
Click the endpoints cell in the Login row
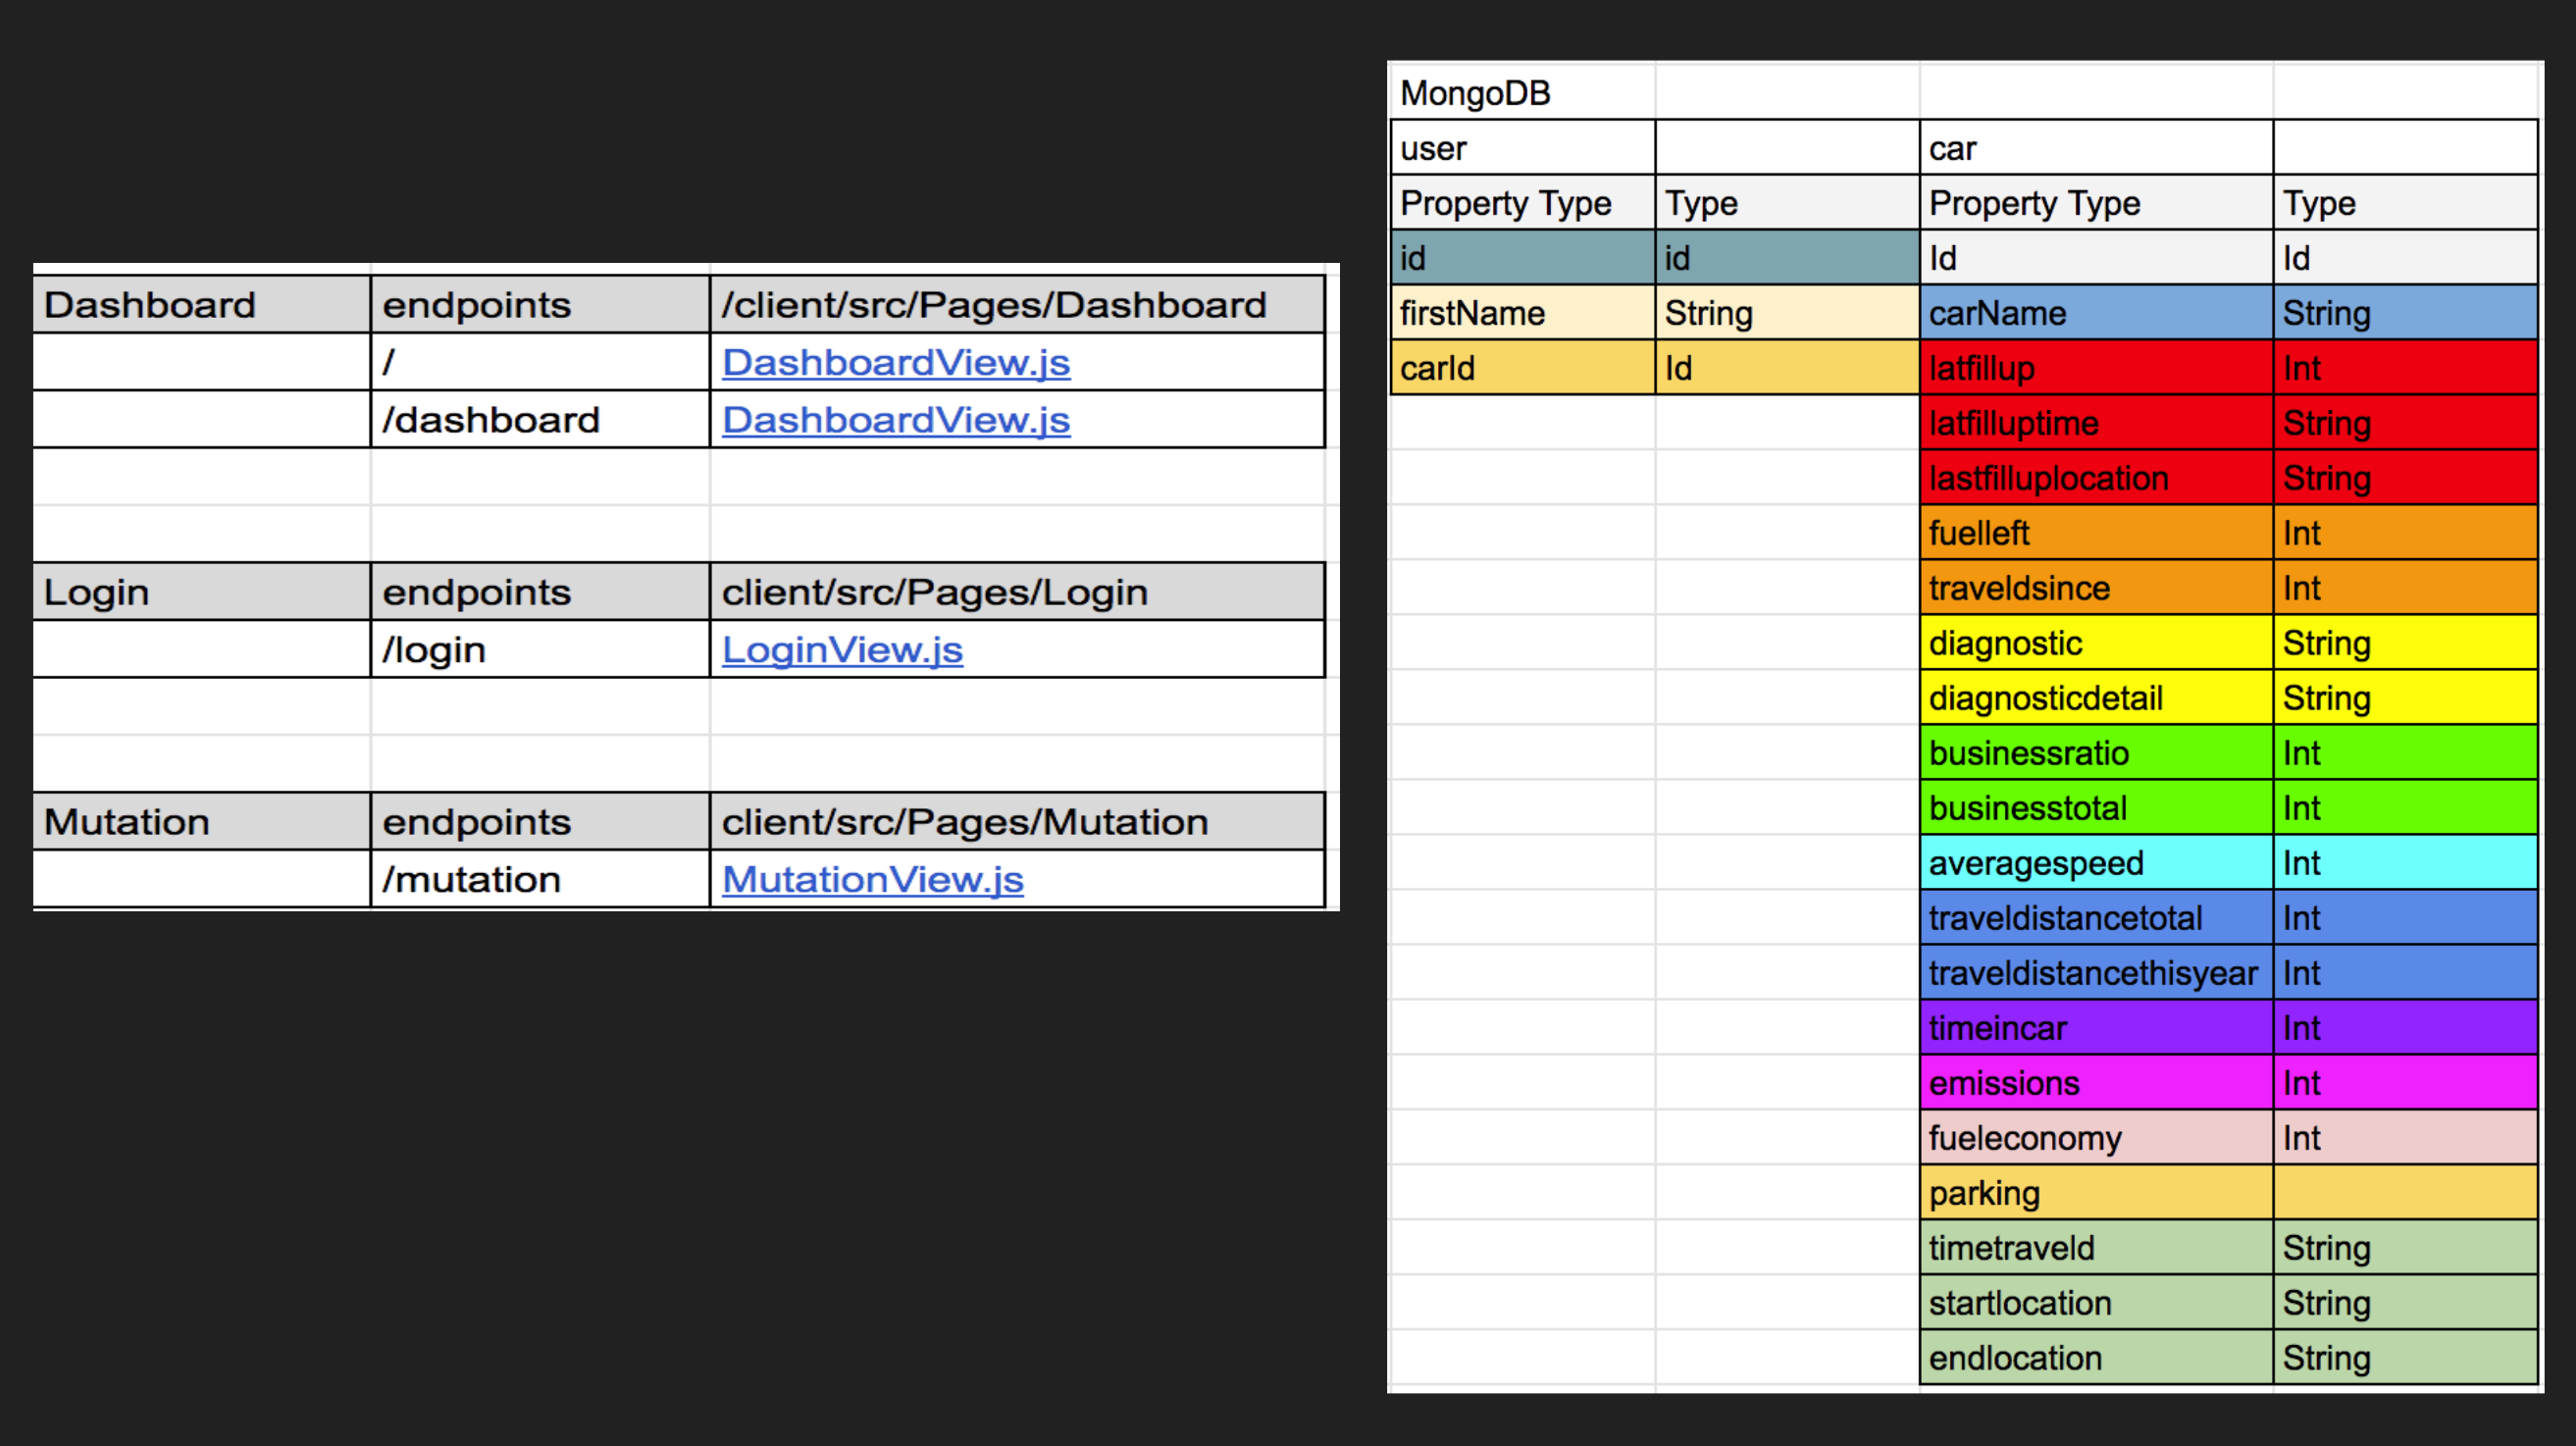coord(540,591)
